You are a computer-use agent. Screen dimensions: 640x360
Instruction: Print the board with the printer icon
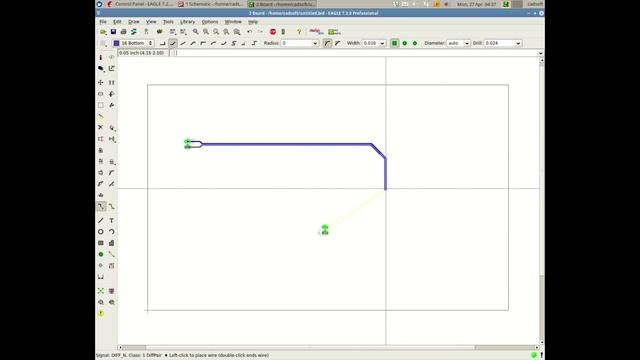click(123, 32)
